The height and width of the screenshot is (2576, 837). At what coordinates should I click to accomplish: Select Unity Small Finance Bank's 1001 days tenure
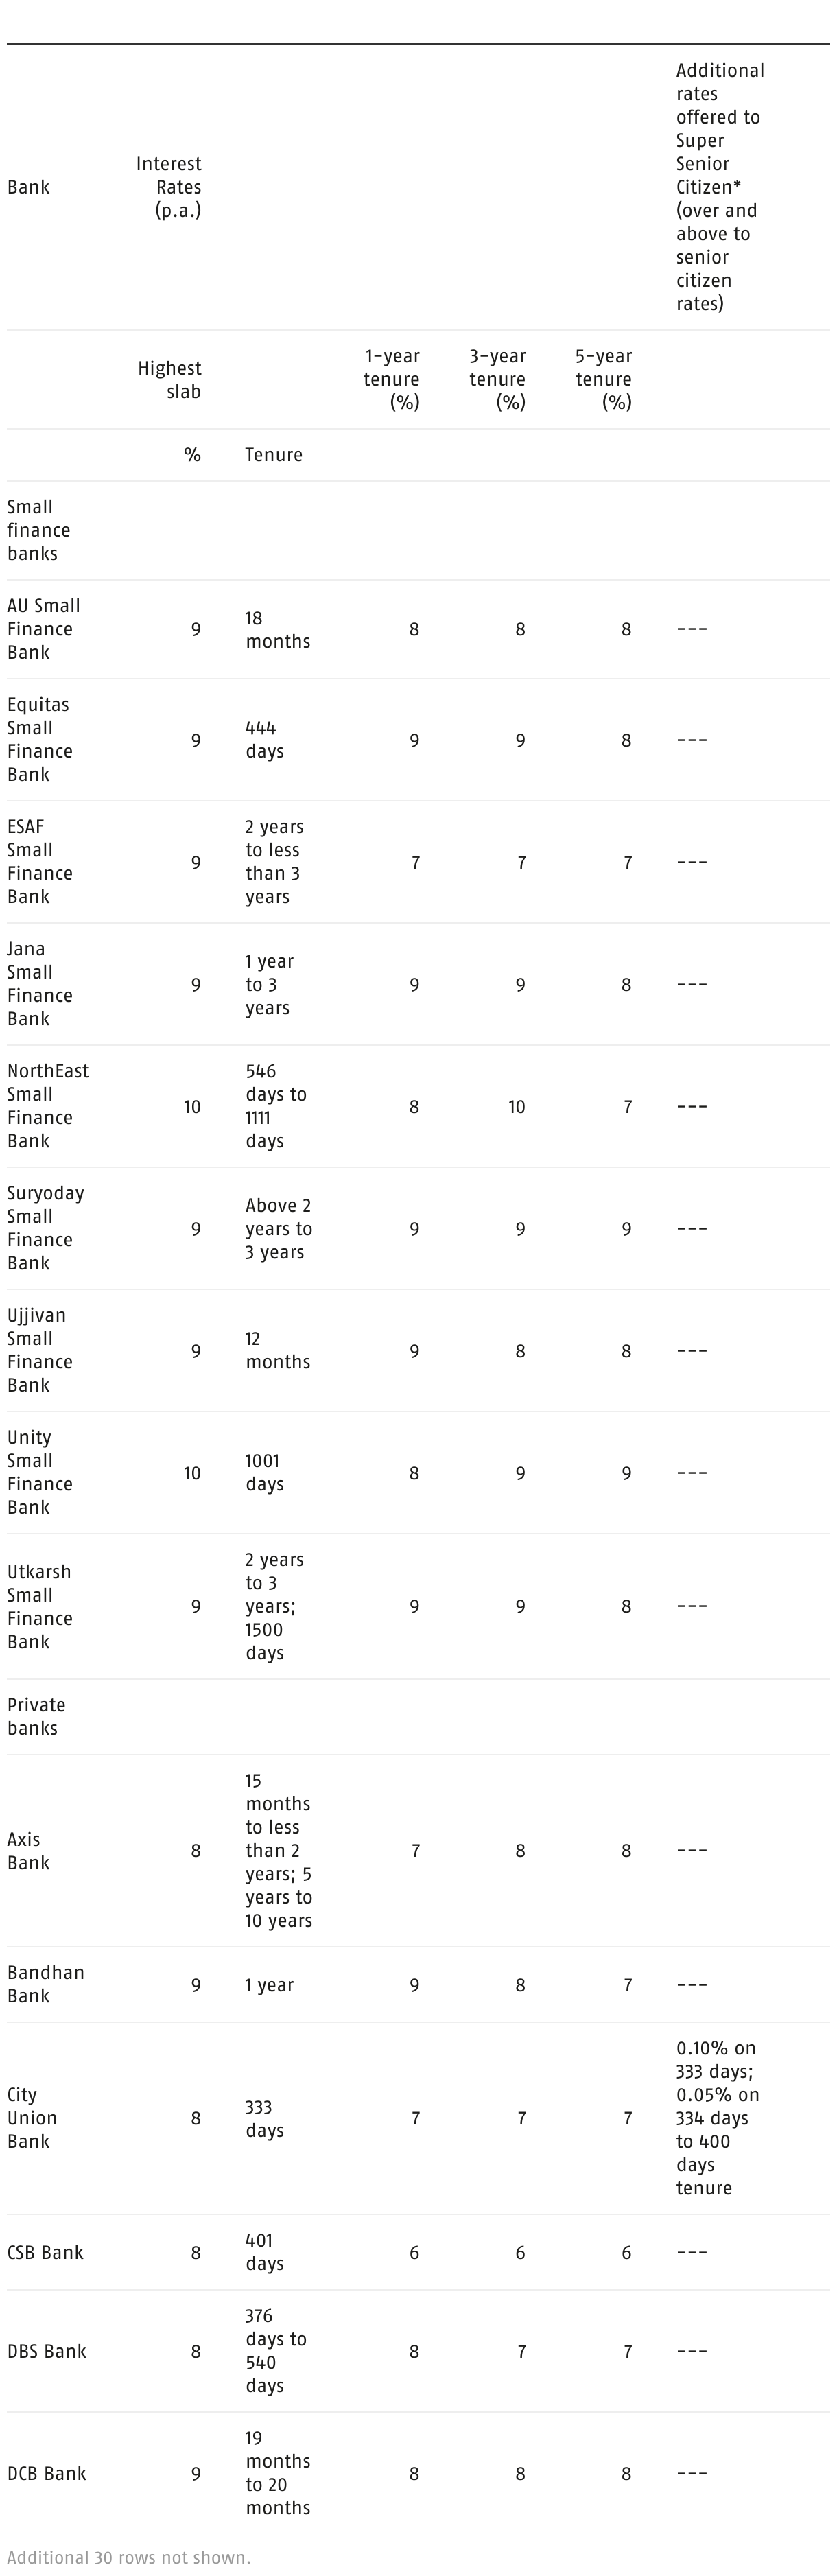pos(265,1472)
